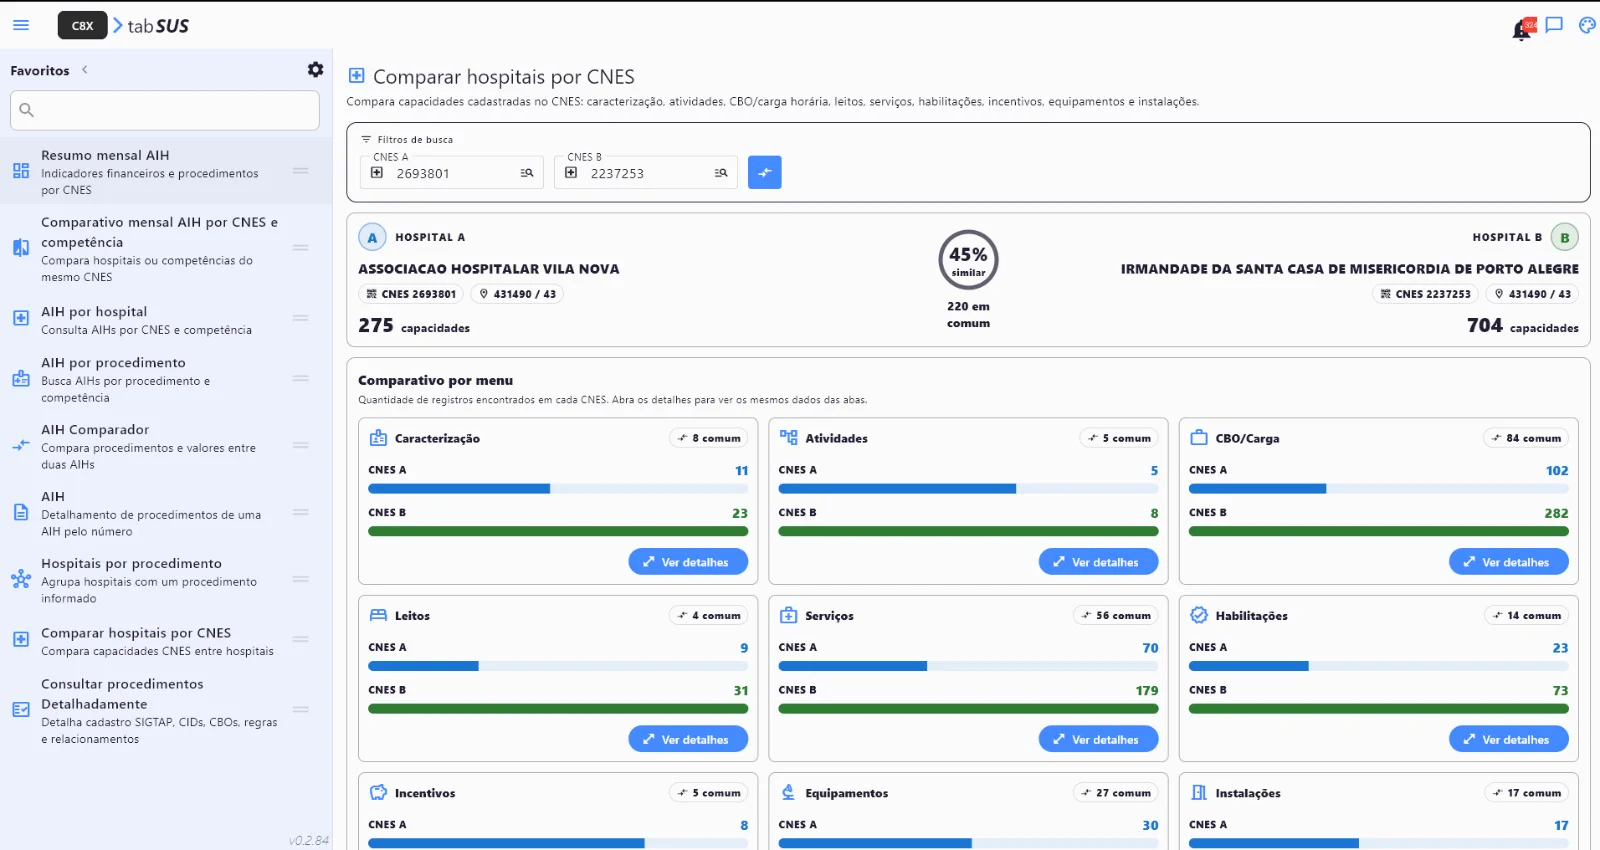Click Ver detalhes in Caracterização card
The height and width of the screenshot is (850, 1600).
(x=688, y=562)
